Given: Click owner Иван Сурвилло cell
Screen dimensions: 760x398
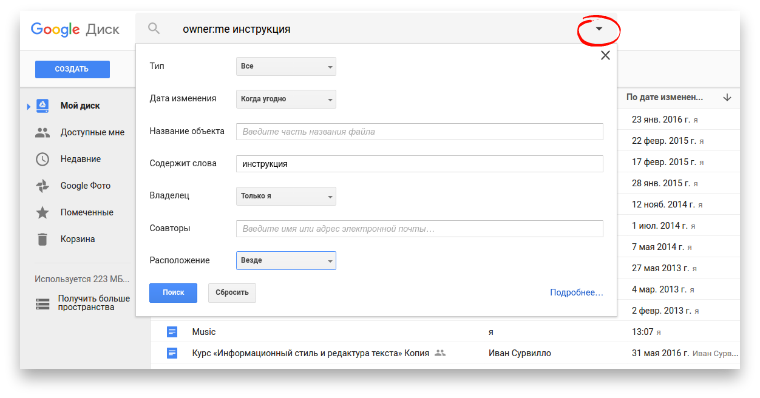Looking at the screenshot, I should click(520, 353).
